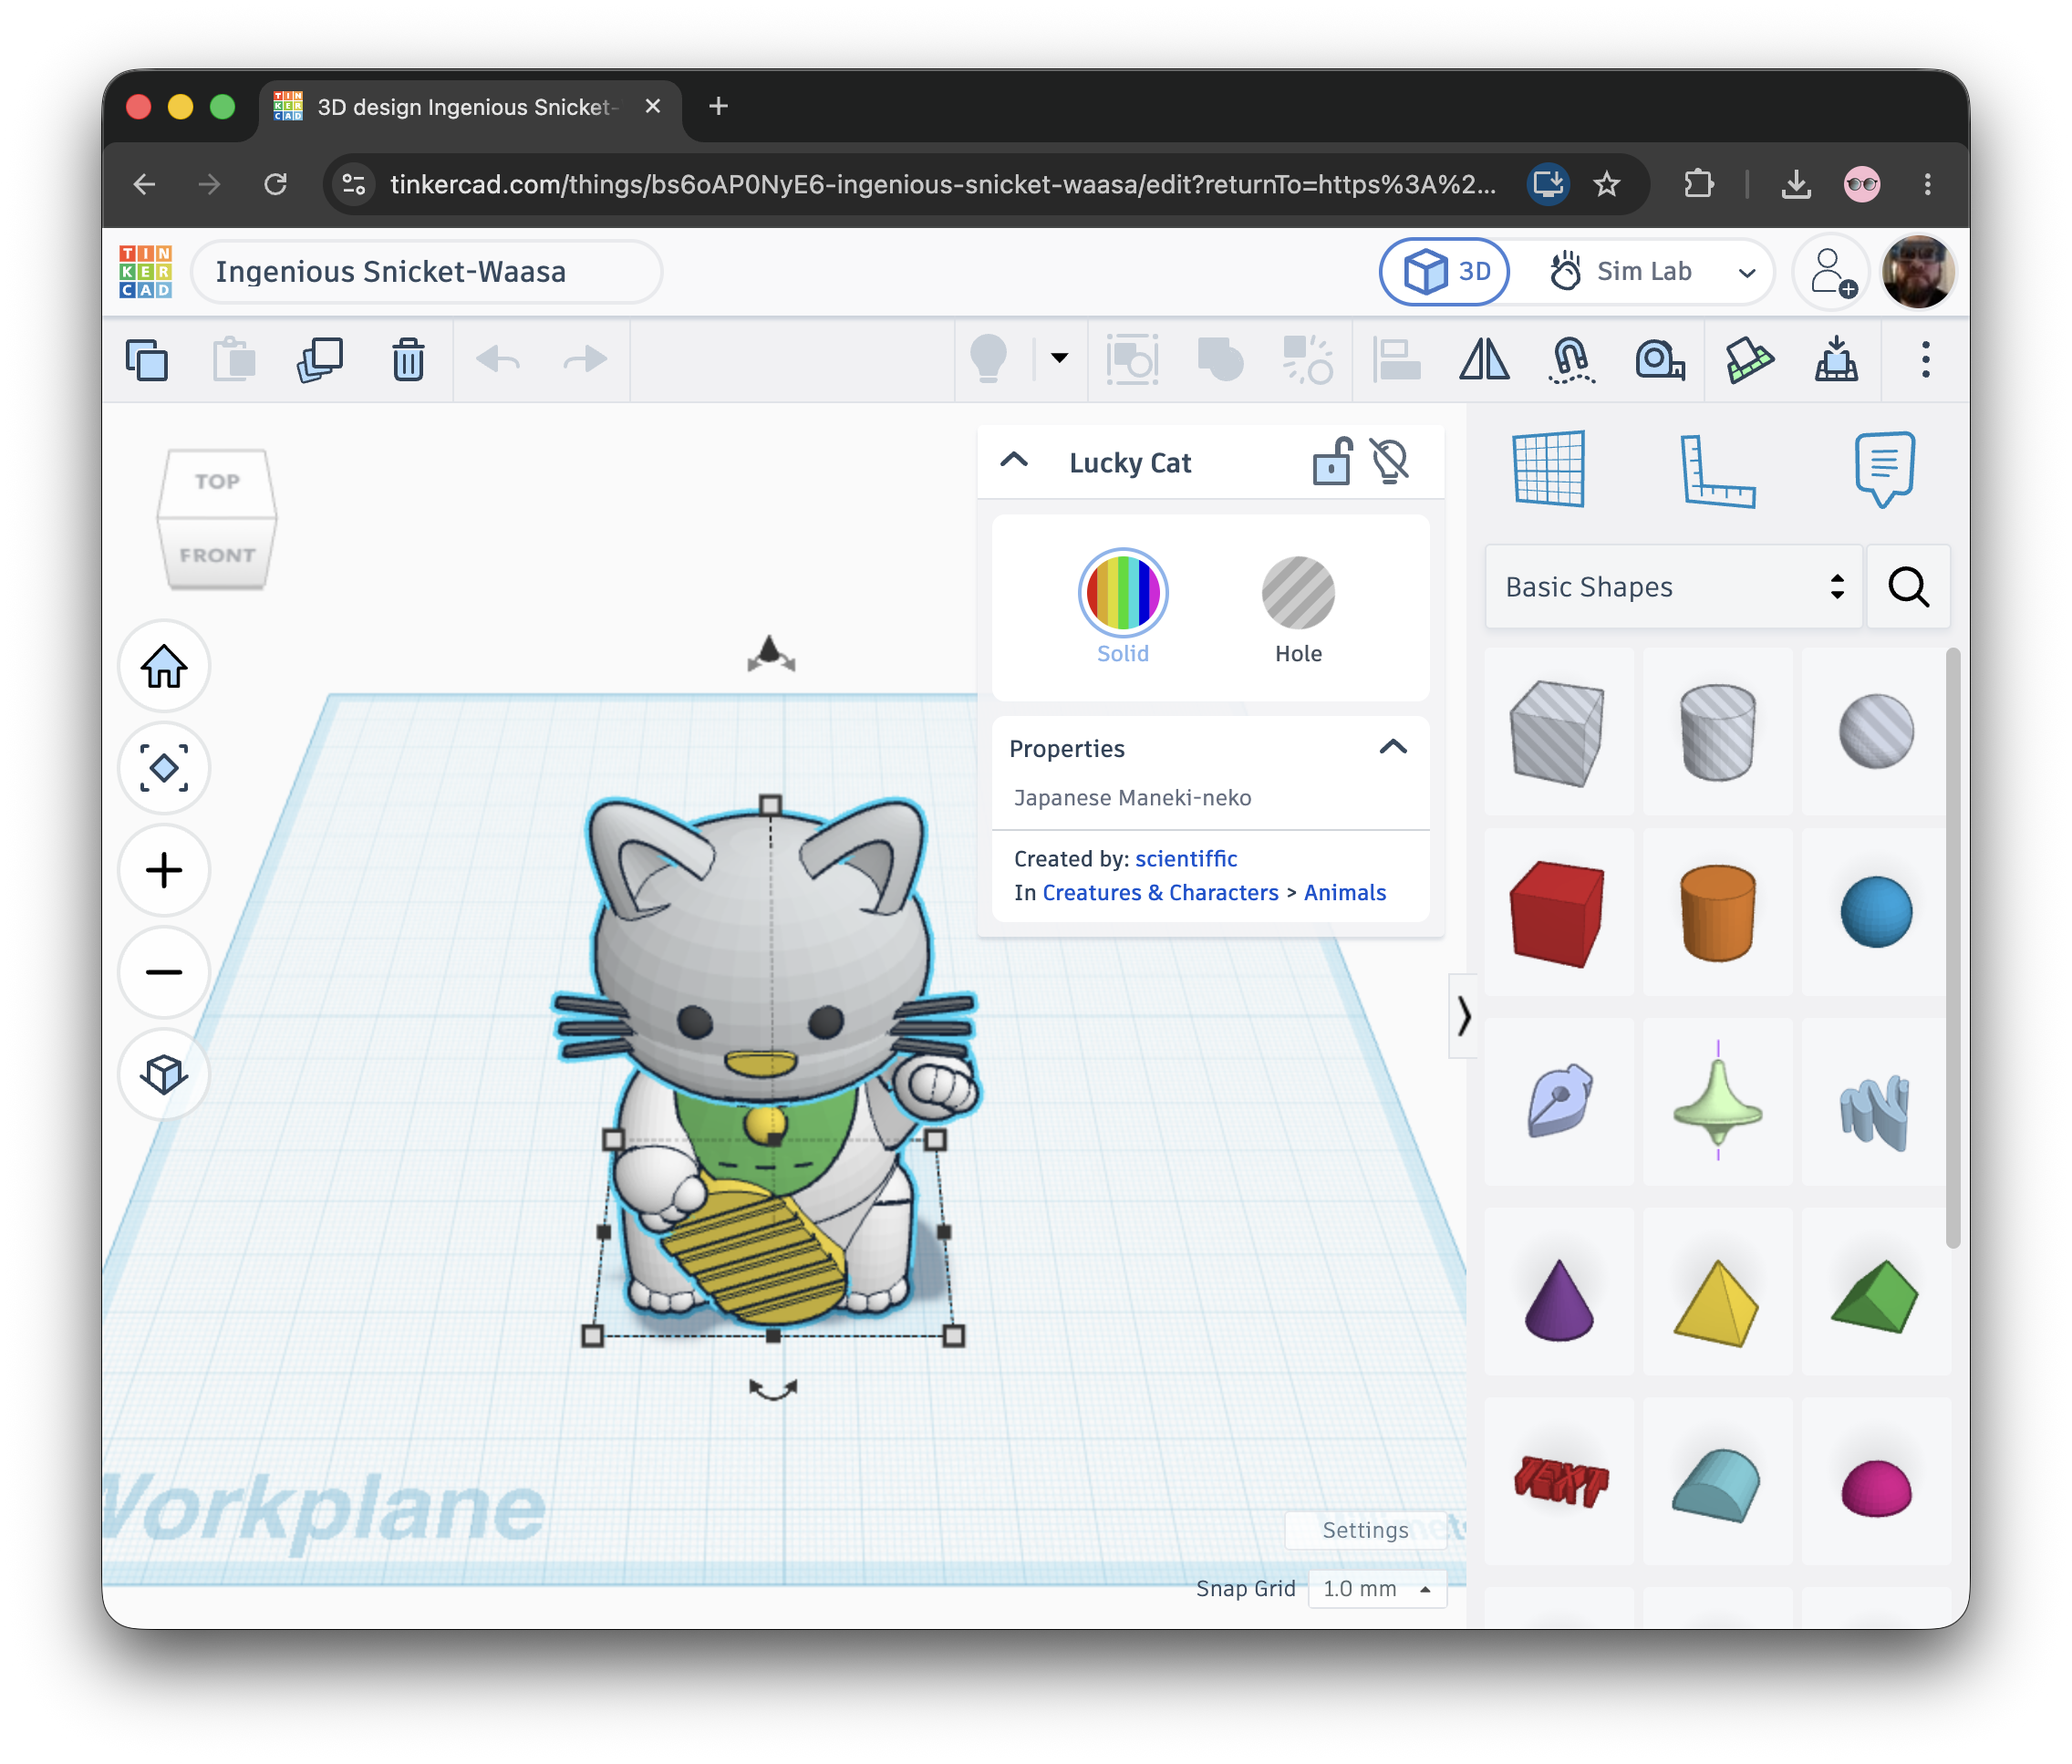Zoom out with minus button
2072x1764 pixels.
(164, 972)
